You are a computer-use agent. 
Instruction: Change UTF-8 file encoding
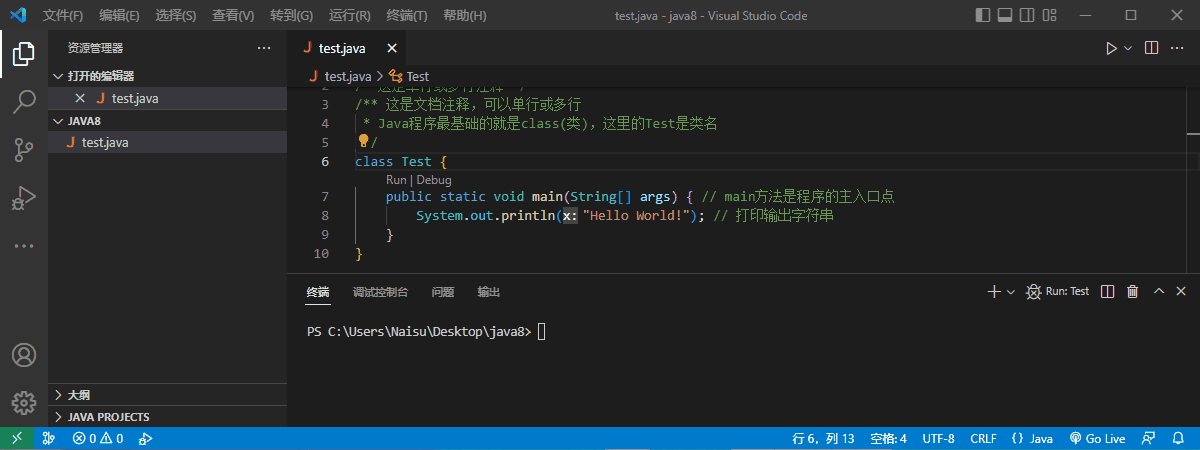click(x=938, y=438)
